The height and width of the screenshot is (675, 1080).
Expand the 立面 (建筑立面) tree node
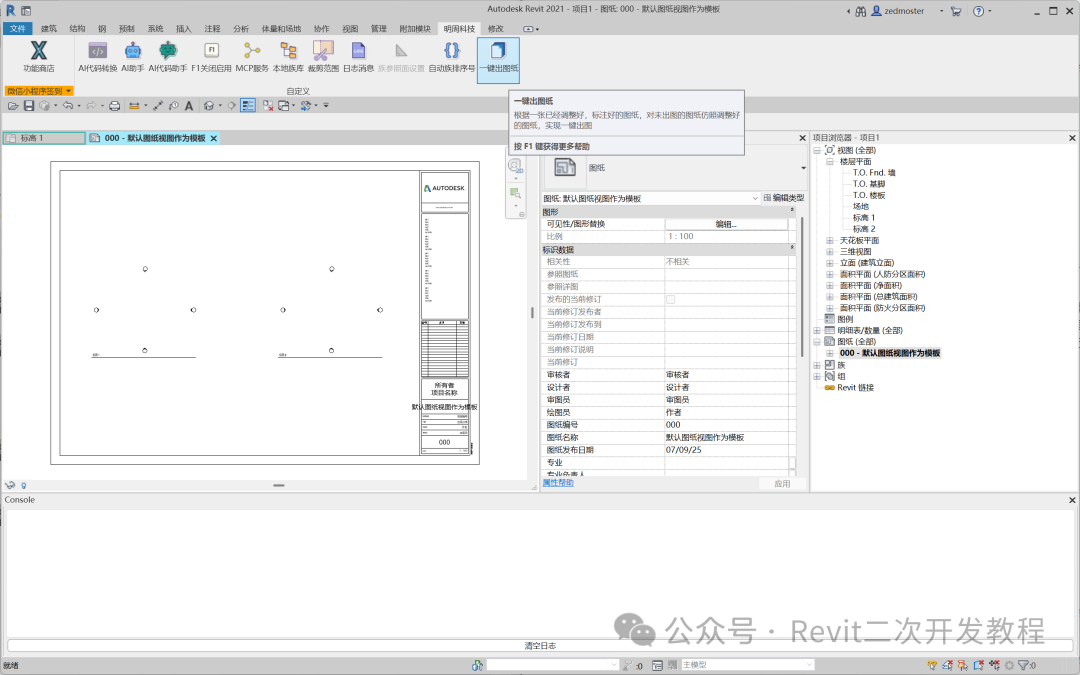pyautogui.click(x=830, y=263)
